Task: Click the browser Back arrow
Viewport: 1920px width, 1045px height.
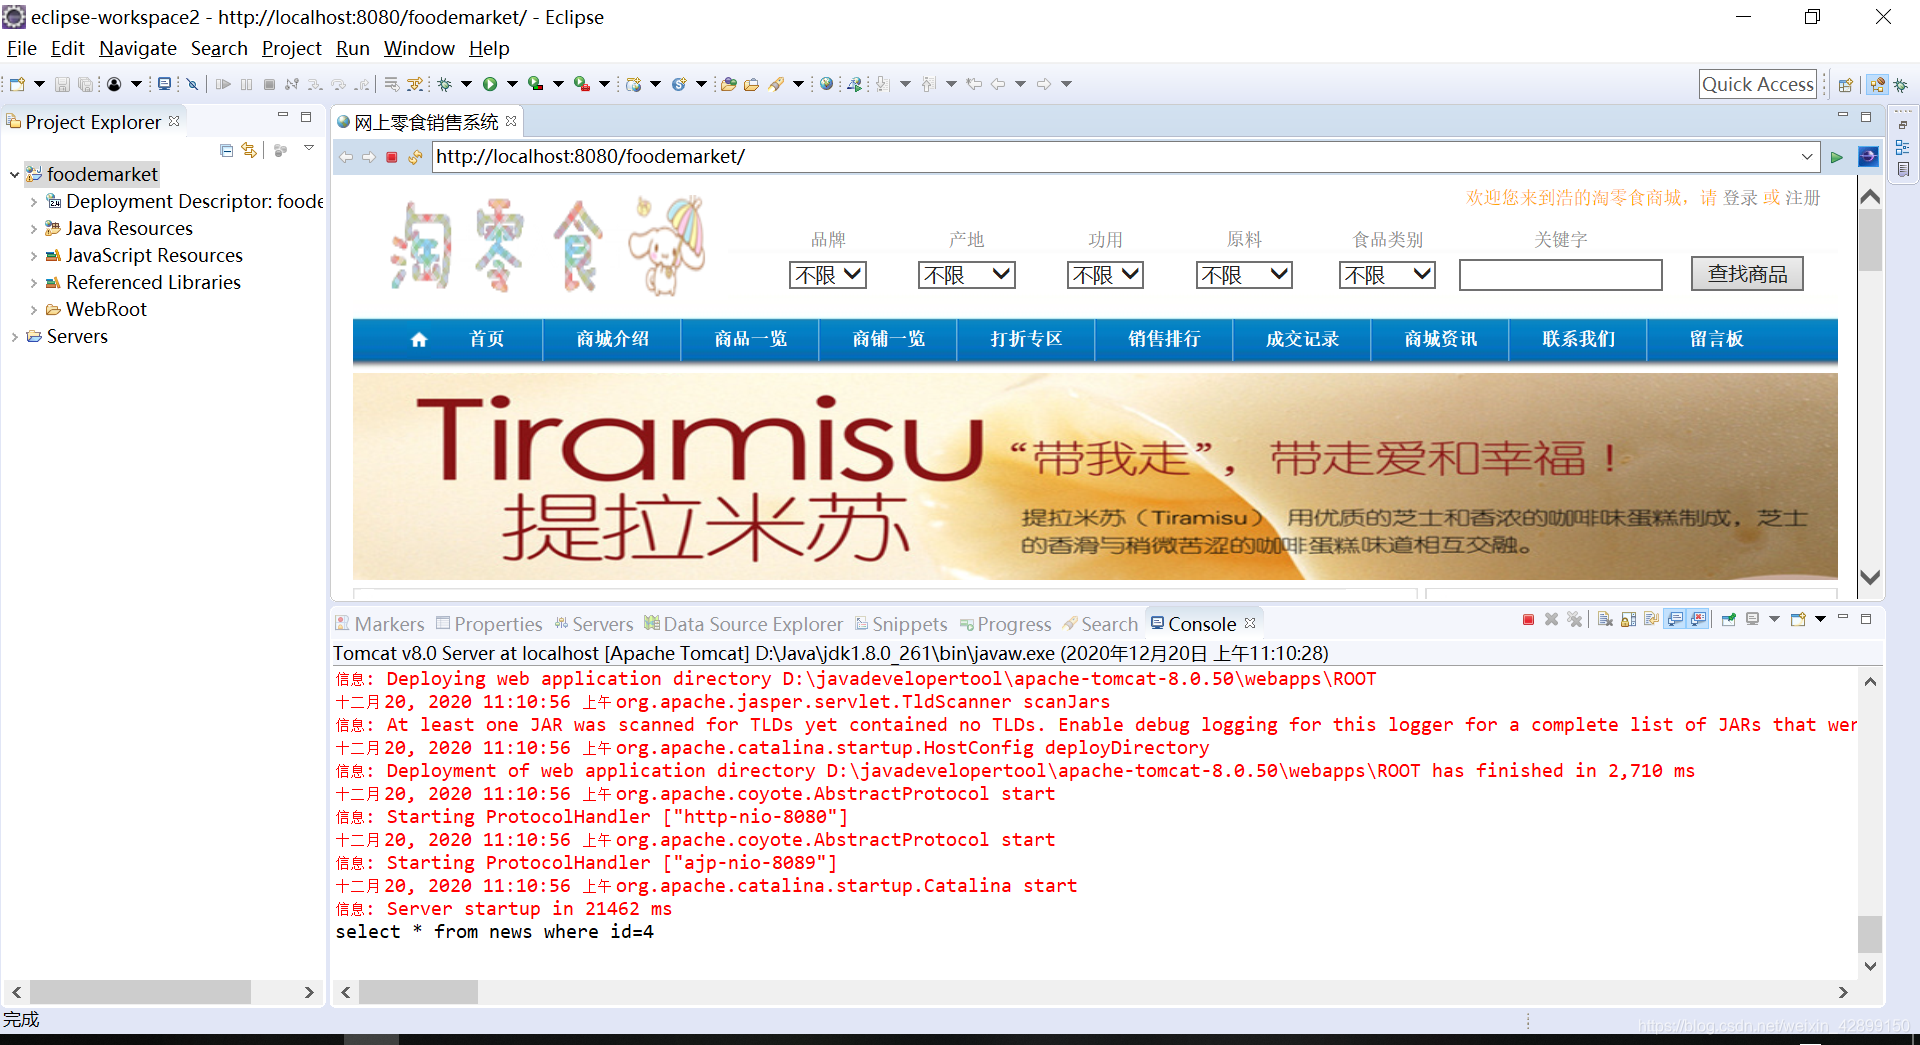Action: coord(346,157)
